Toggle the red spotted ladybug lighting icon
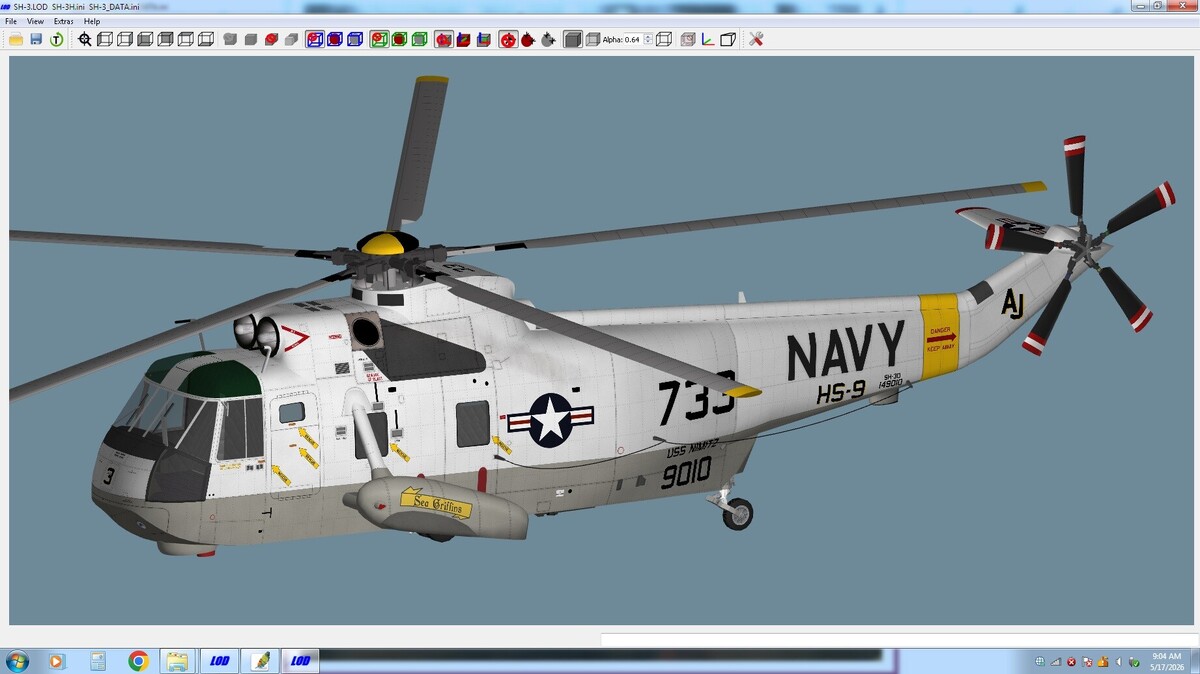1200x674 pixels. pyautogui.click(x=508, y=39)
